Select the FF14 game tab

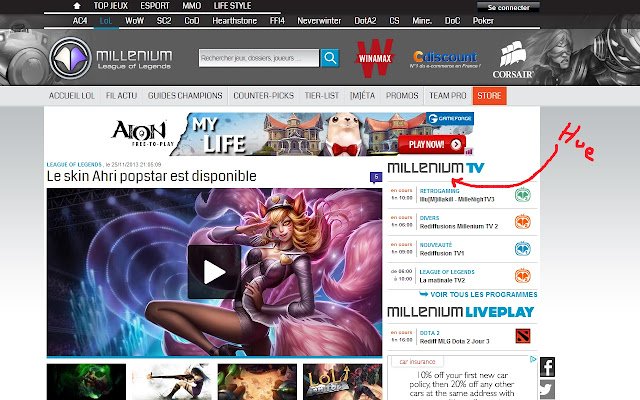(x=277, y=21)
